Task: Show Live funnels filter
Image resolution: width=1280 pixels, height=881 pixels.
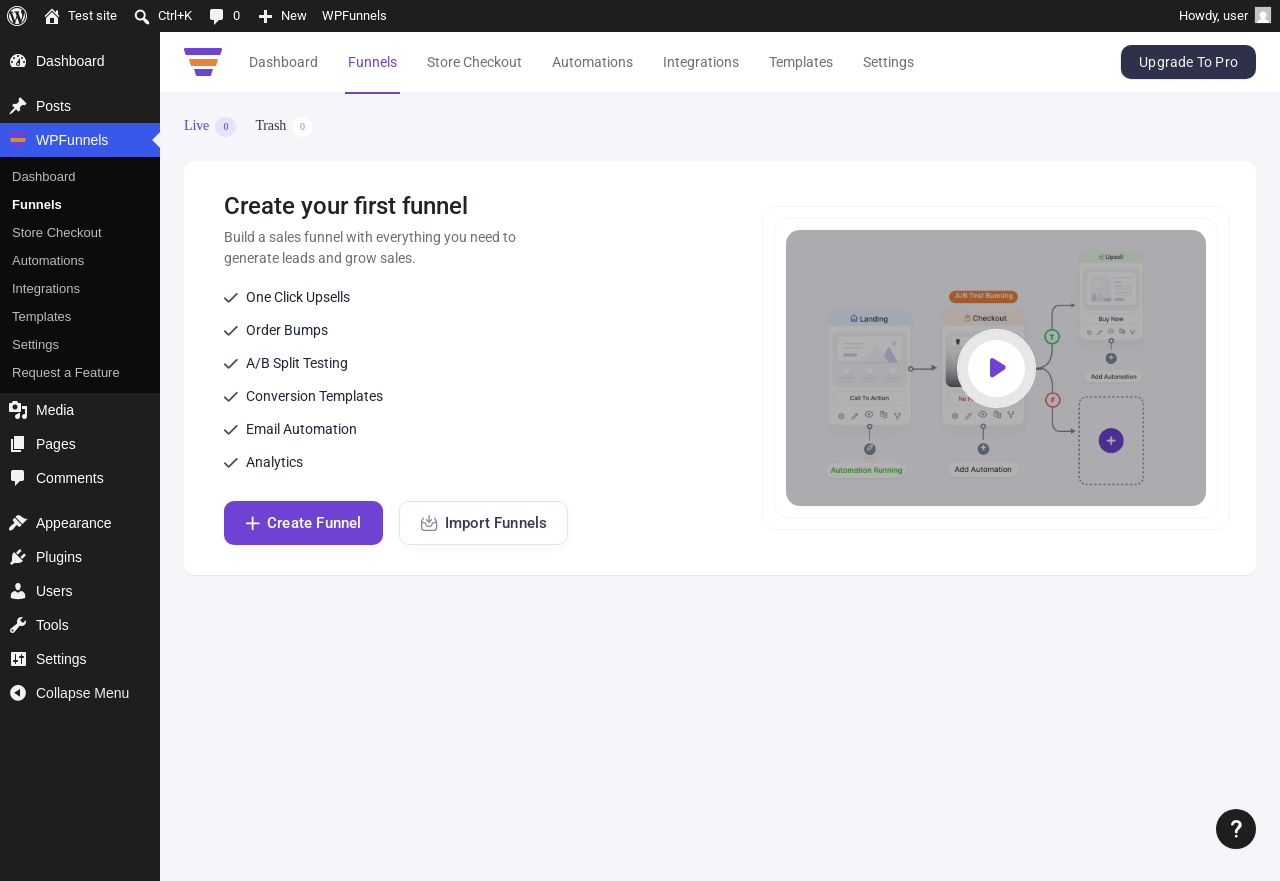Action: pyautogui.click(x=210, y=126)
